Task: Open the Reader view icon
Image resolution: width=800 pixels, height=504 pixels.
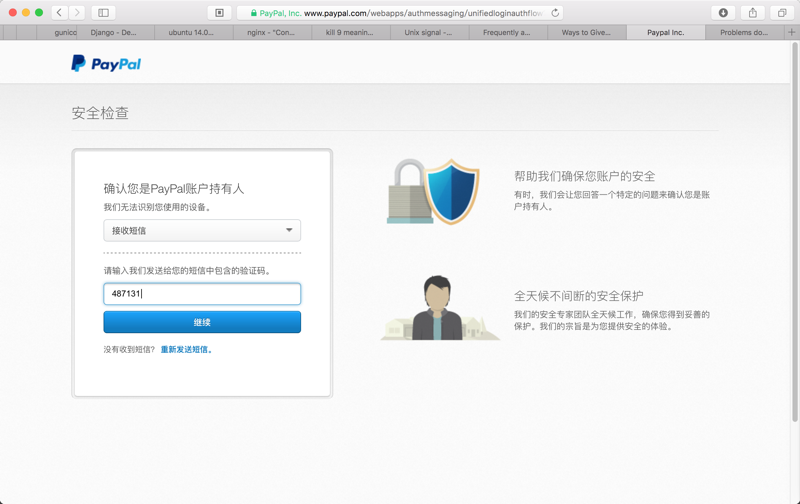Action: coord(219,13)
